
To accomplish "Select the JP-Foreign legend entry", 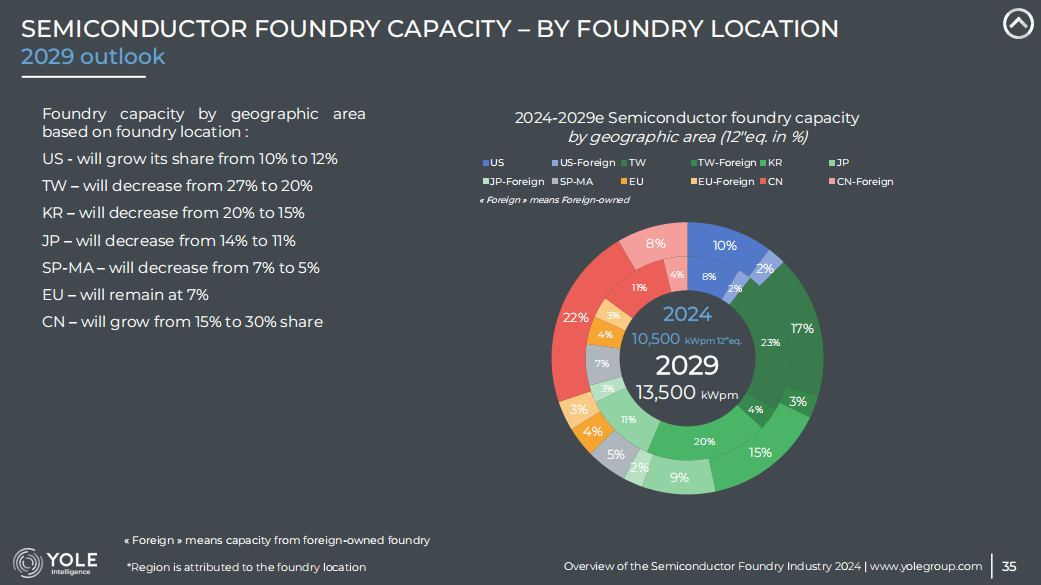I will point(513,181).
